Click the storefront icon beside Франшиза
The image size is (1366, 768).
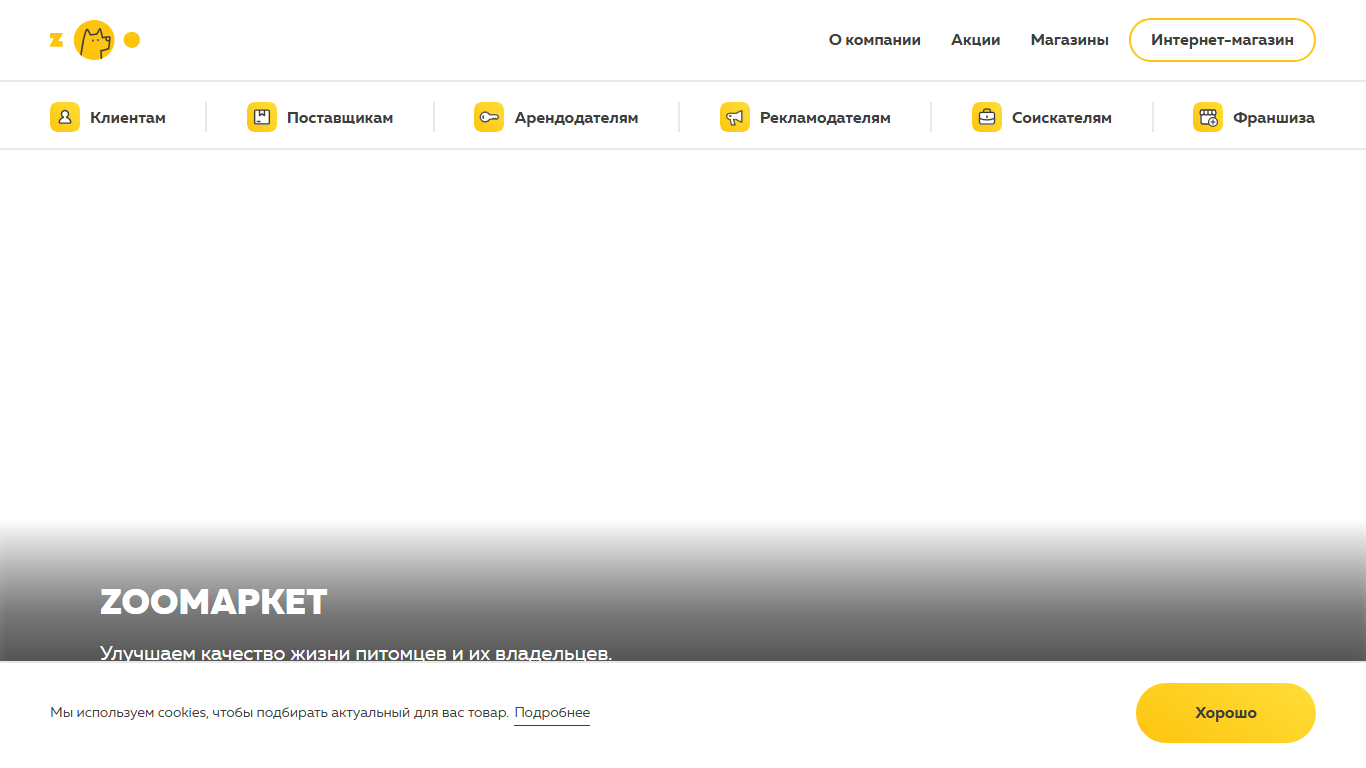coord(1208,117)
